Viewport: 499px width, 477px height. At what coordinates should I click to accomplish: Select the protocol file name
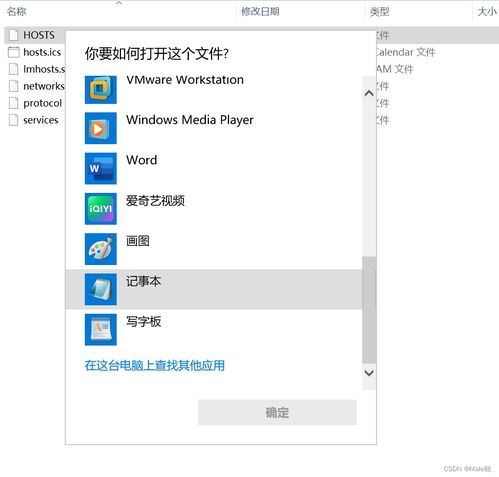pyautogui.click(x=43, y=103)
